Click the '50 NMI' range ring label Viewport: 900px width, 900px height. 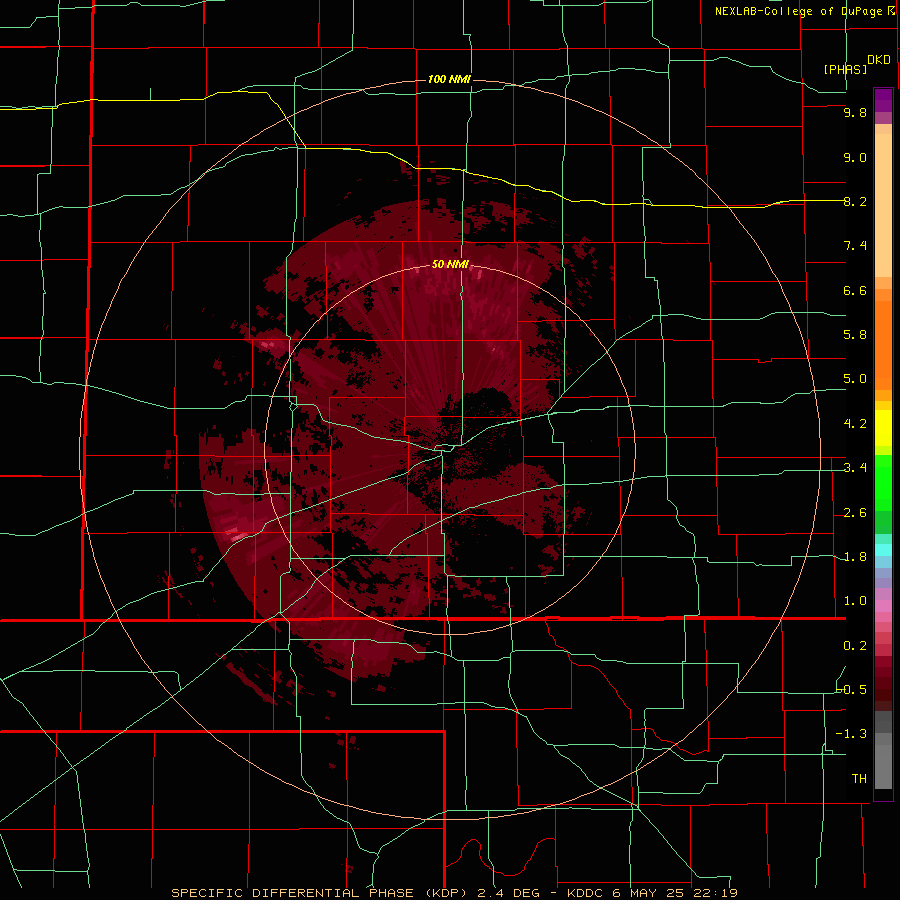pyautogui.click(x=451, y=264)
